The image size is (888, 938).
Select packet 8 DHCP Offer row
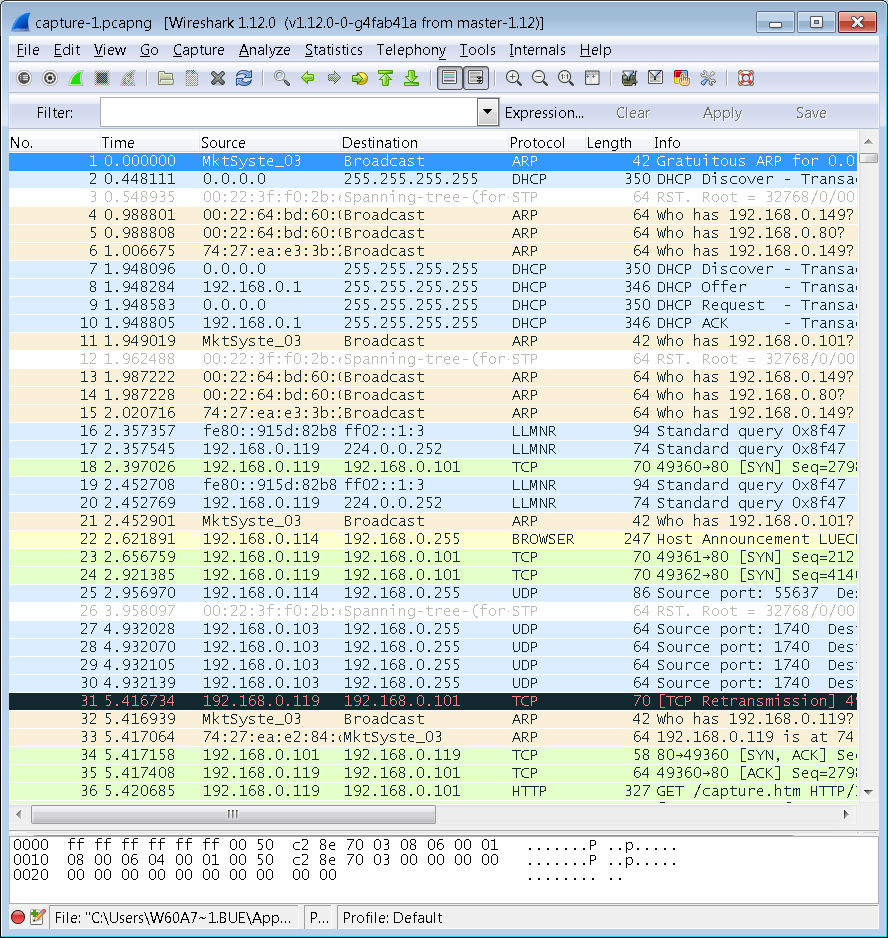(433, 287)
